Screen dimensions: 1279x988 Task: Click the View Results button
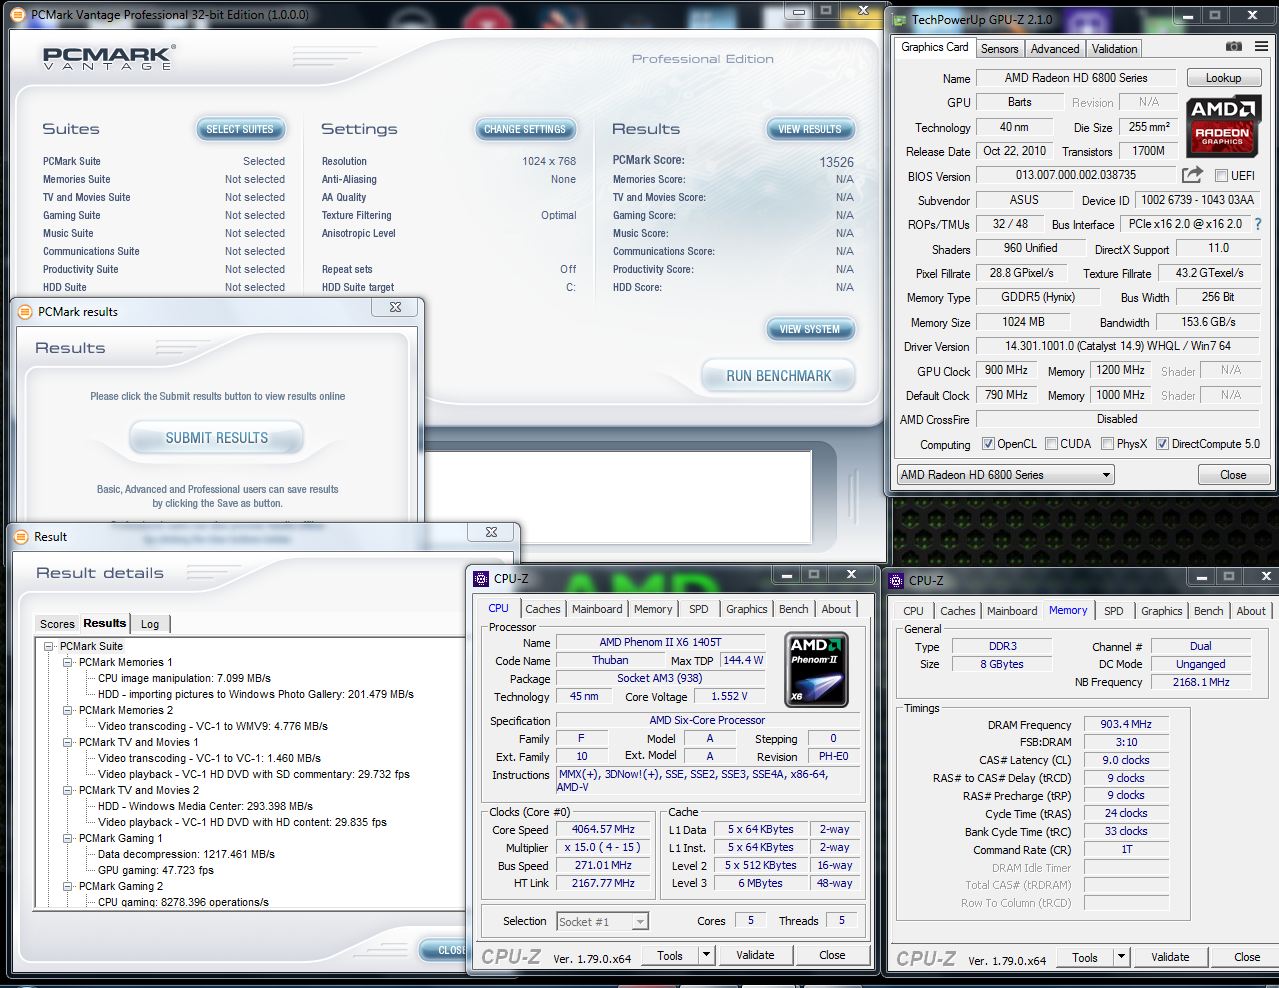[810, 129]
